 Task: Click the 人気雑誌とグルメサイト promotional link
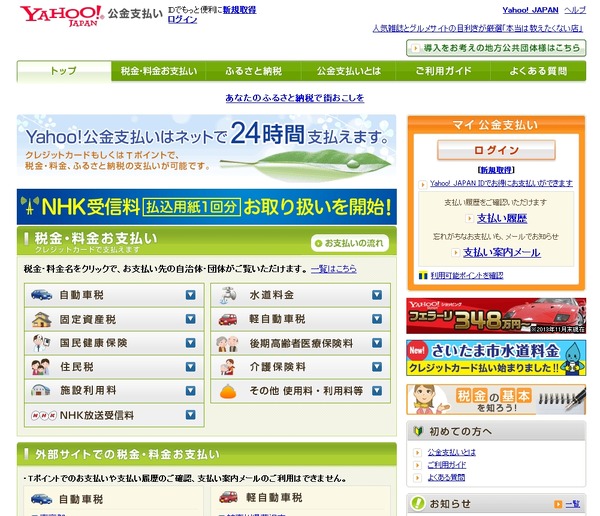tap(478, 28)
